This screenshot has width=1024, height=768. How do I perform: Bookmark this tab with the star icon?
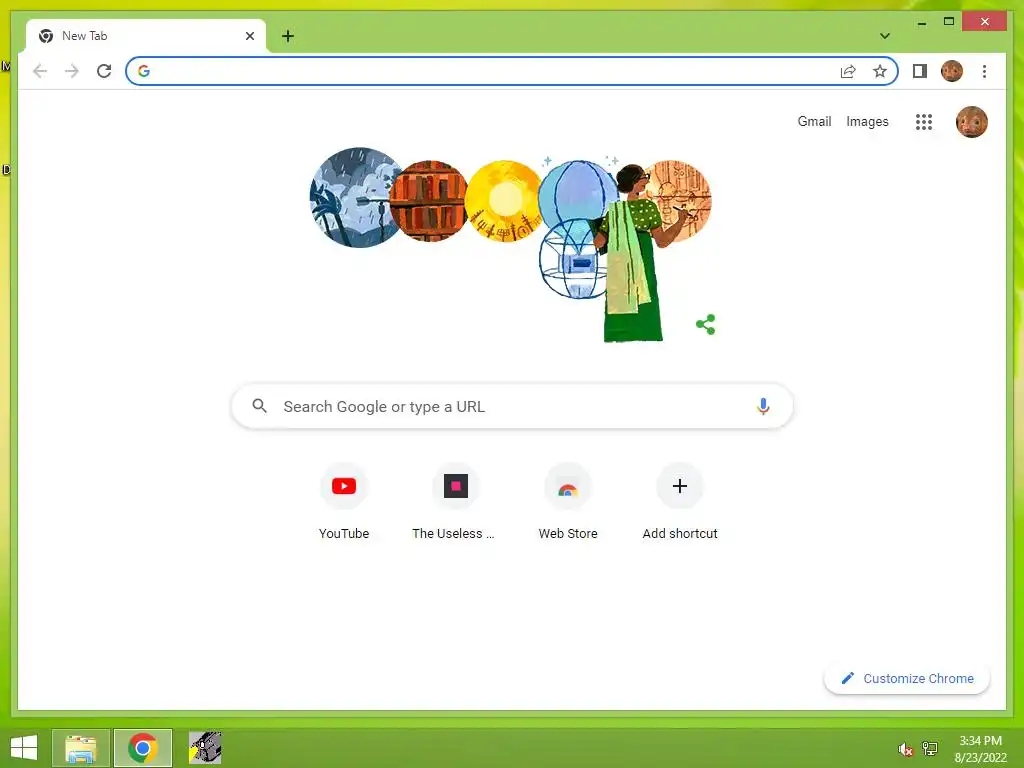click(x=880, y=71)
